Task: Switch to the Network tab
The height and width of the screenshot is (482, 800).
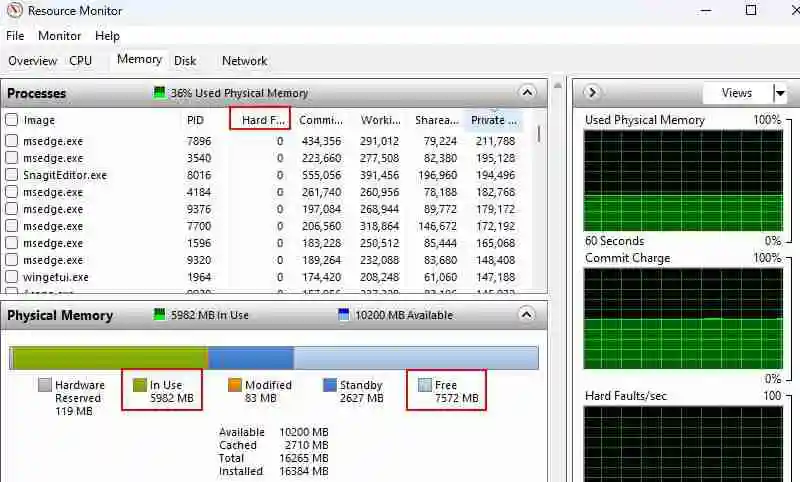Action: (244, 61)
